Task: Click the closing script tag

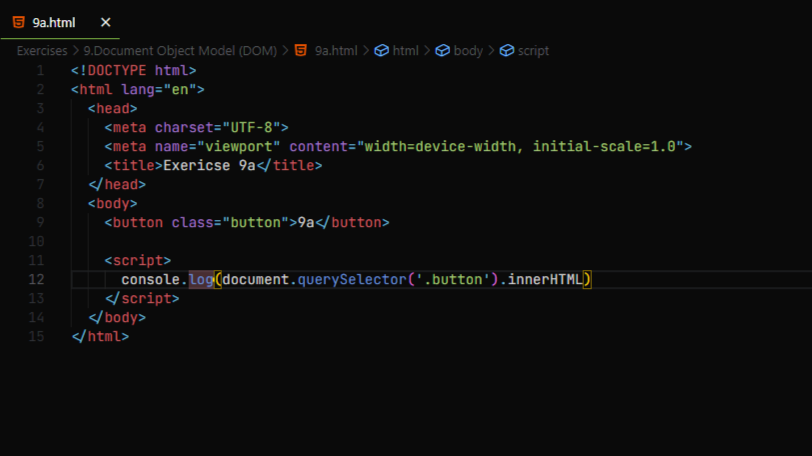Action: pos(142,299)
